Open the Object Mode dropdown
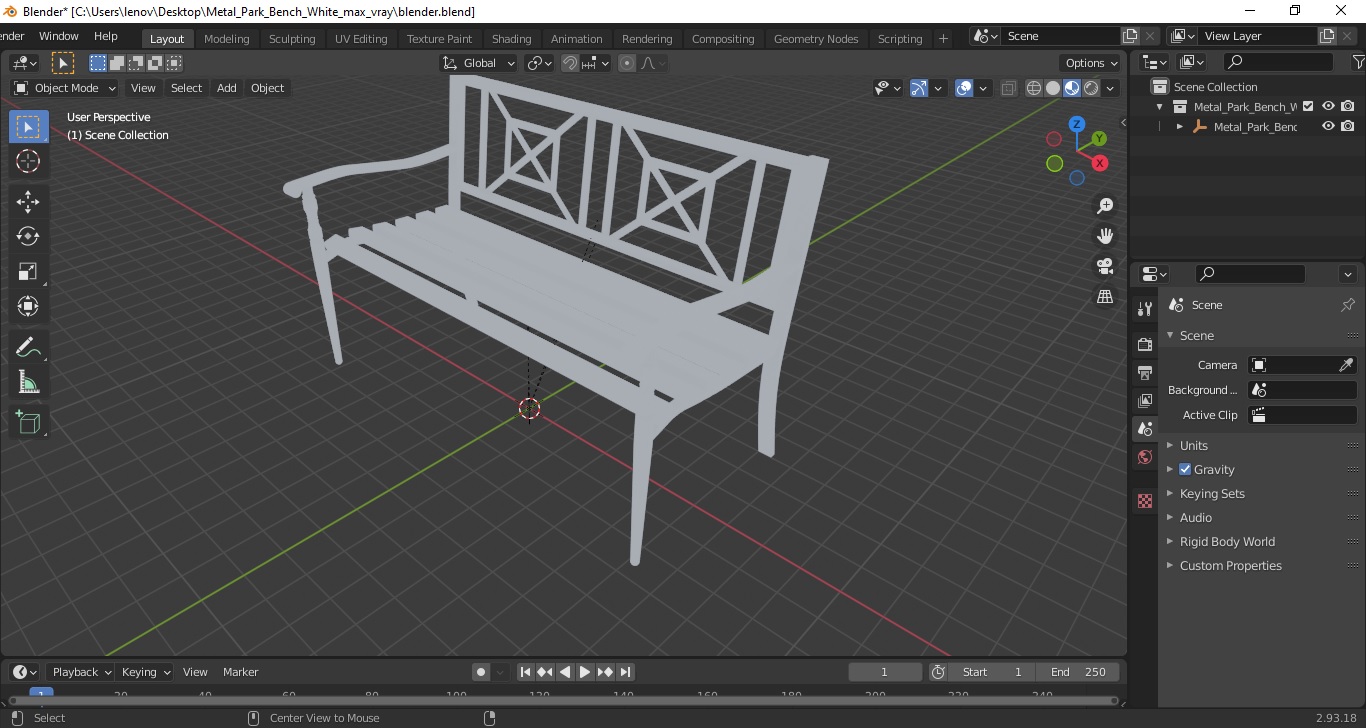This screenshot has height=728, width=1366. pyautogui.click(x=64, y=88)
